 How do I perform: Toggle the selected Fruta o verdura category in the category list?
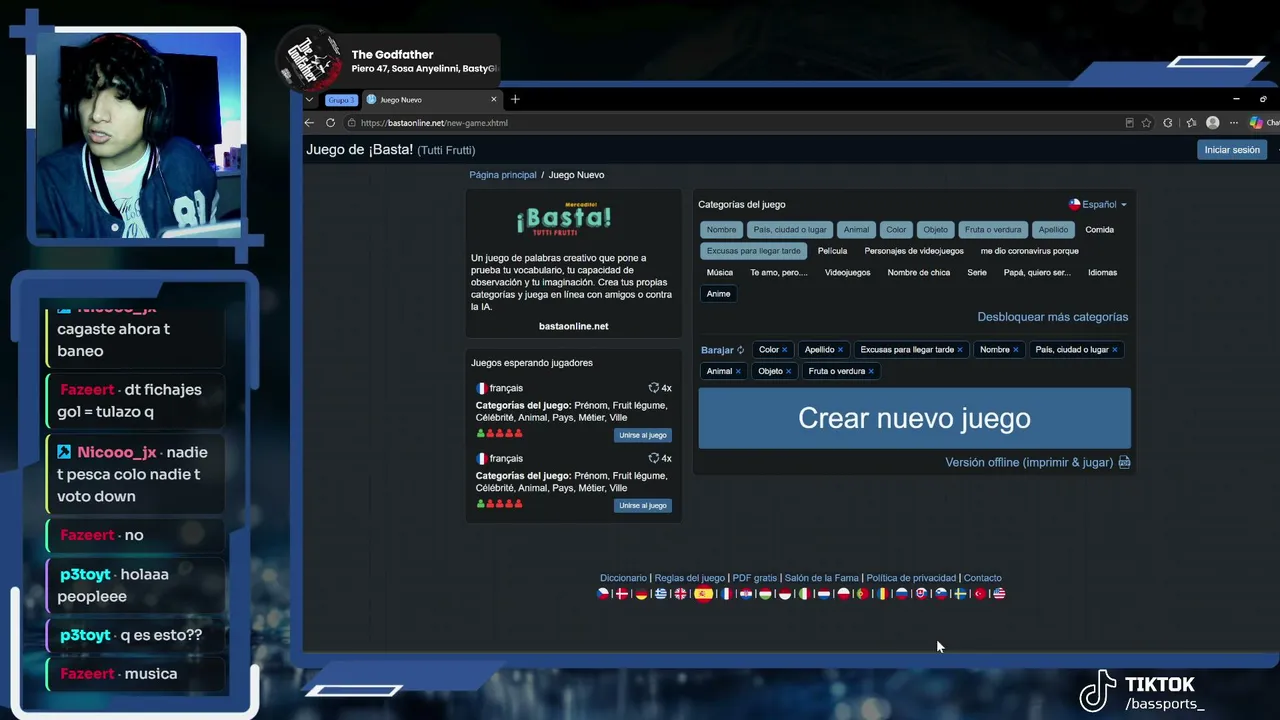(x=993, y=230)
